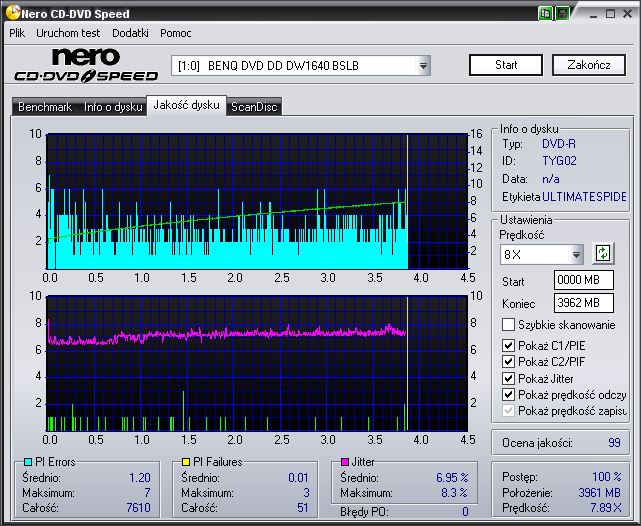Click the PI Failures Maksimum value 3
This screenshot has width=641, height=526.
pos(306,493)
